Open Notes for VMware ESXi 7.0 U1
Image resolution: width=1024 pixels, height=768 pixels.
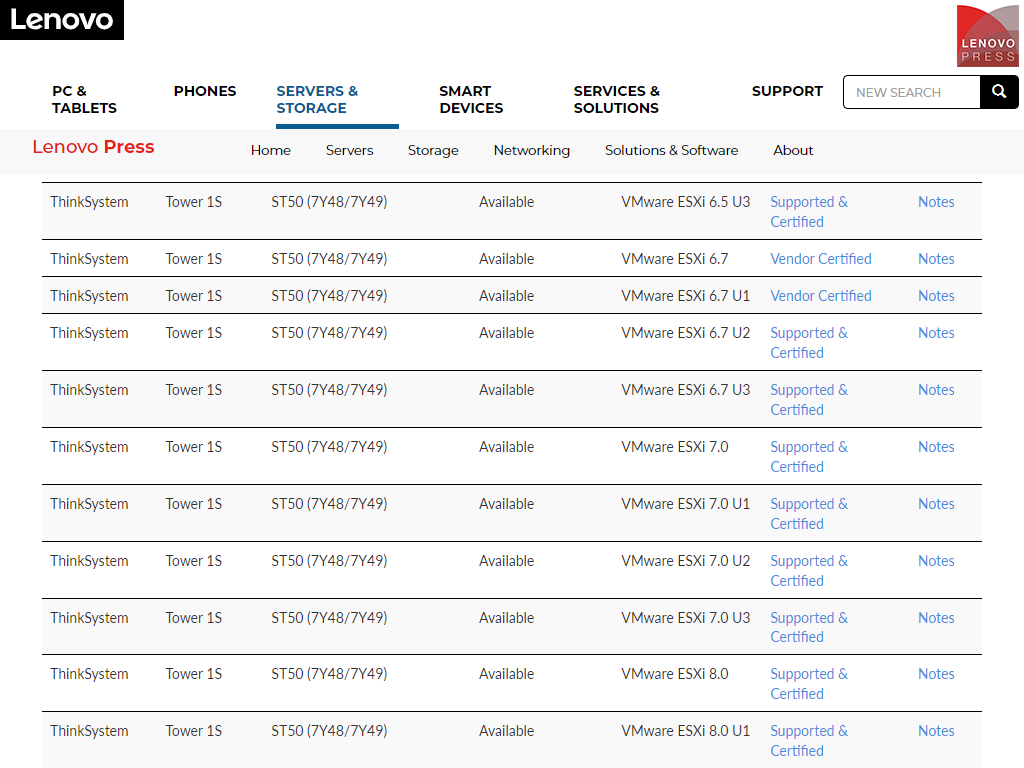click(x=936, y=504)
